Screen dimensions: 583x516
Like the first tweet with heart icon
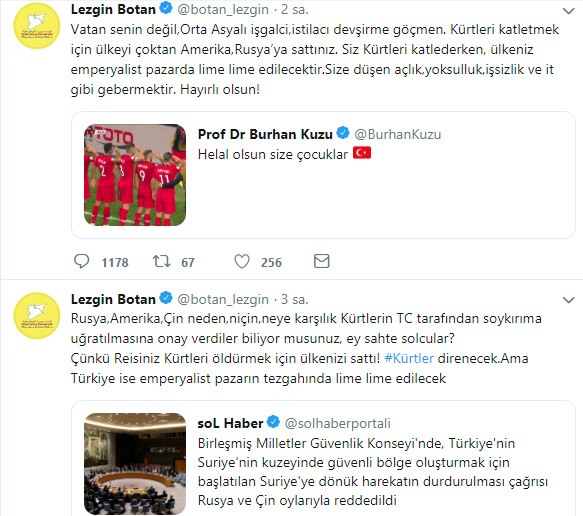point(242,261)
